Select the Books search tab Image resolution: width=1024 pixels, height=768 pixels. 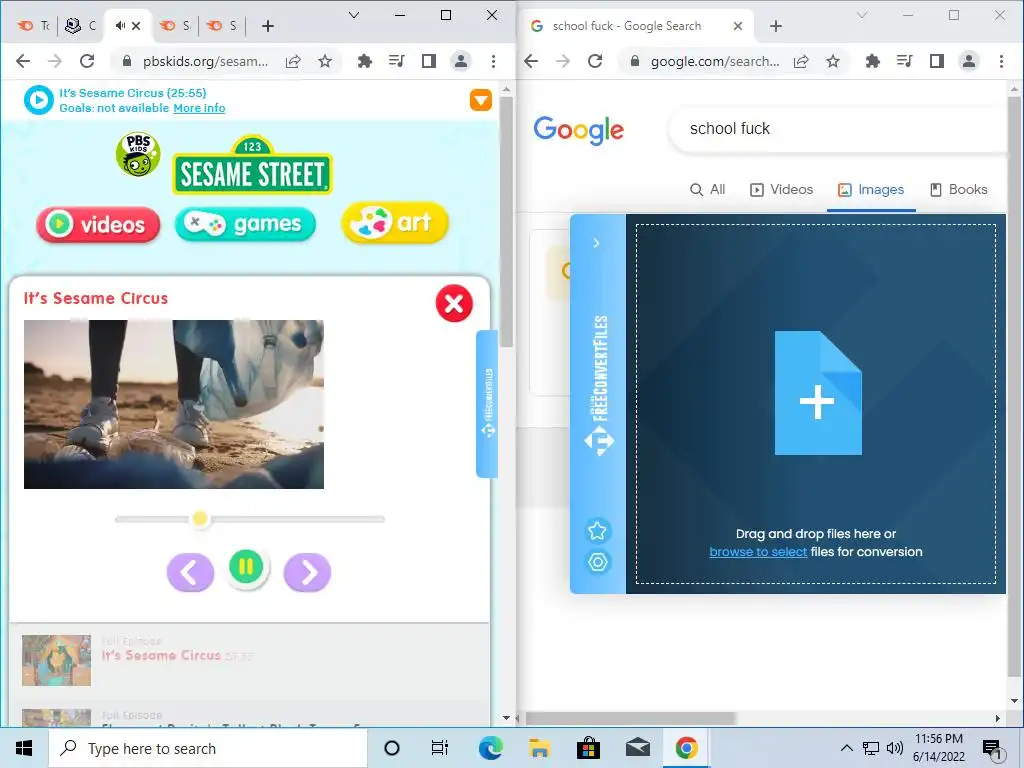coord(959,189)
